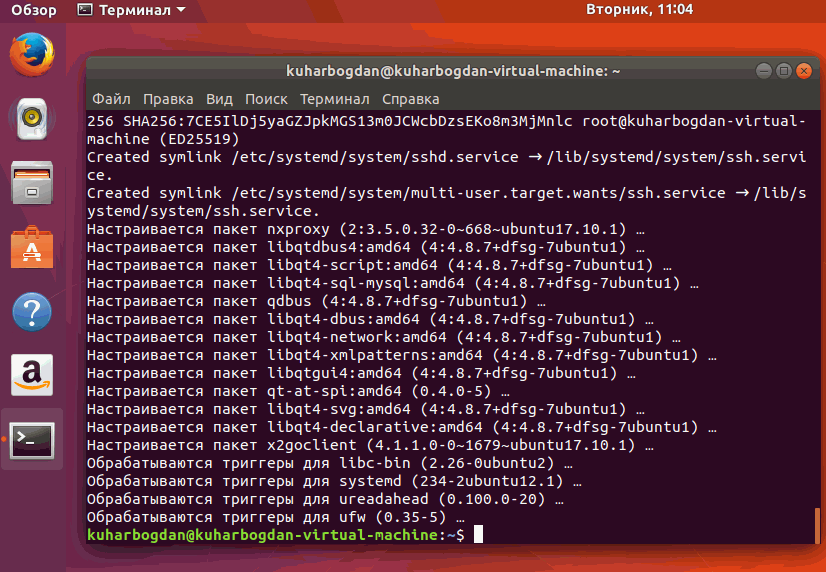Expand the Терминал app menu dropdown

point(131,10)
